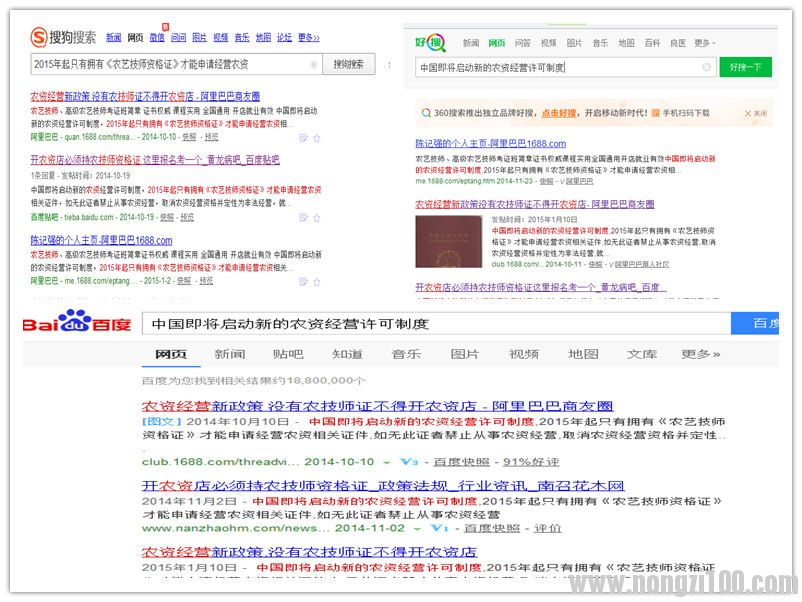Star the first Sogou result
Viewport: 802px width, 602px height.
[x=317, y=138]
